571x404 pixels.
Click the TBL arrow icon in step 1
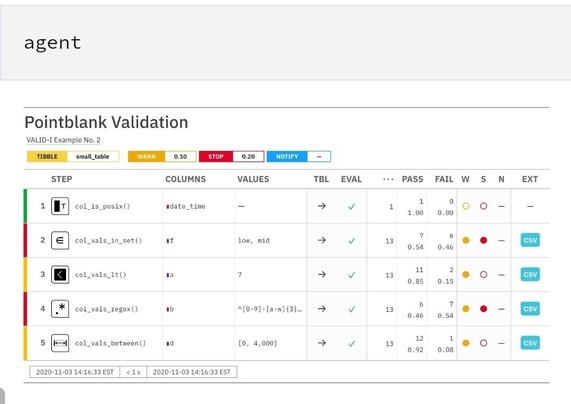tap(322, 206)
